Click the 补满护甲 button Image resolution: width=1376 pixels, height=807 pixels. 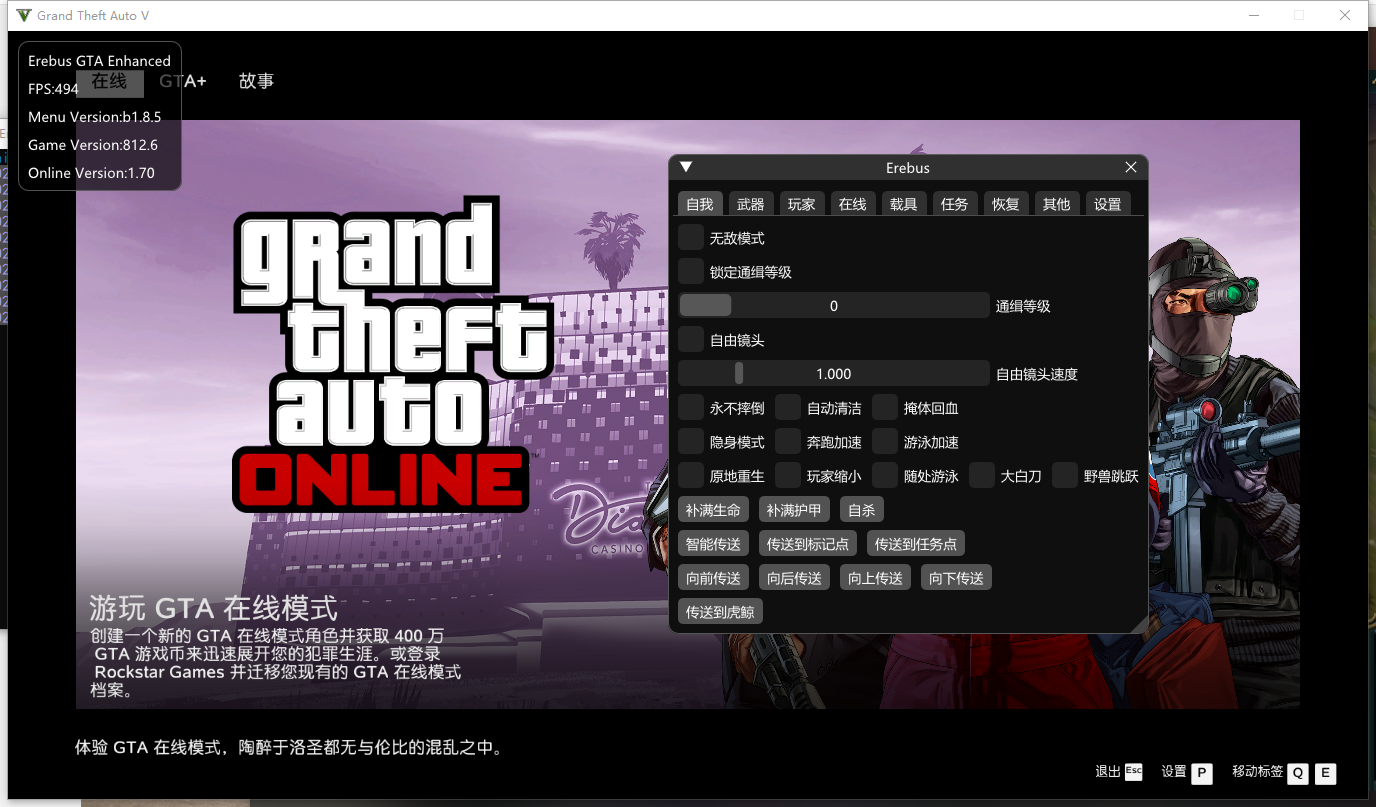(794, 510)
